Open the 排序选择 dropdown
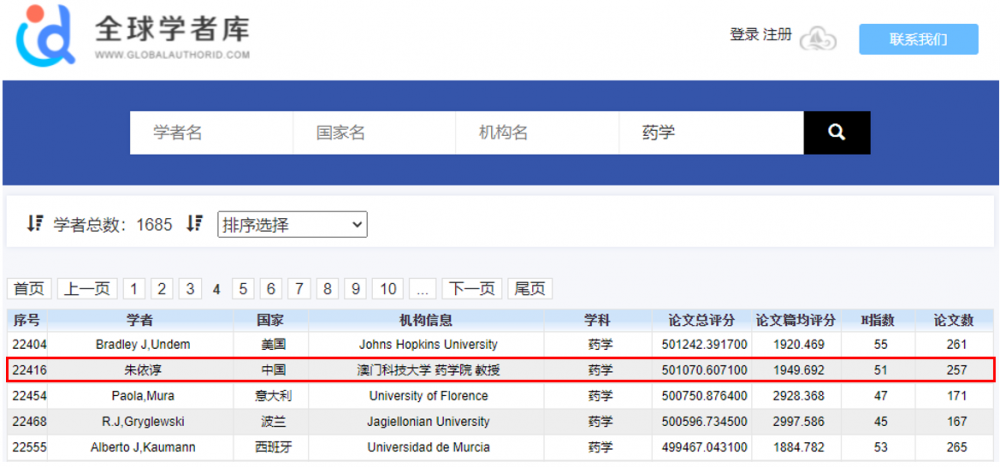The height and width of the screenshot is (467, 1000). click(x=292, y=225)
